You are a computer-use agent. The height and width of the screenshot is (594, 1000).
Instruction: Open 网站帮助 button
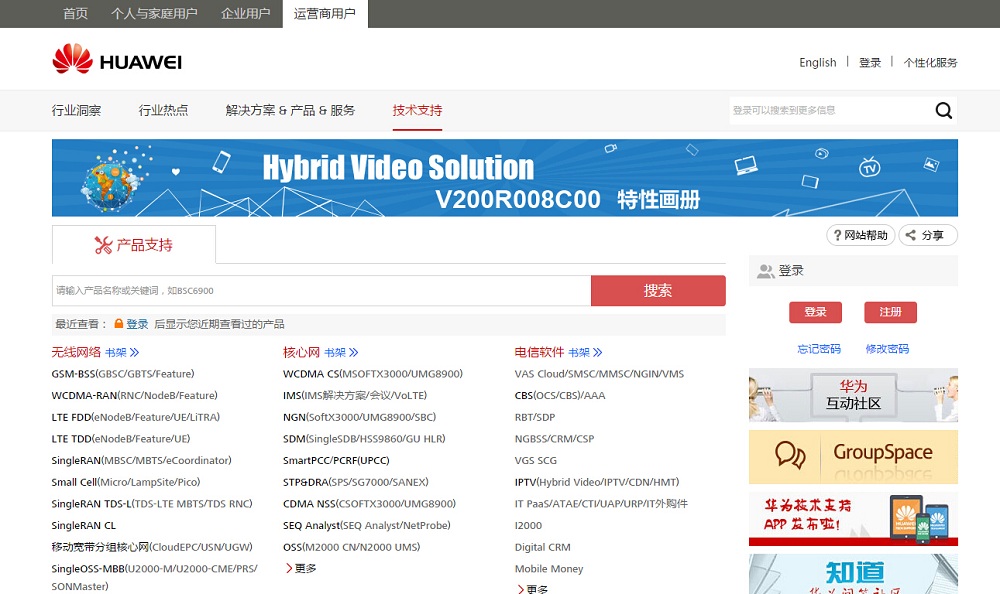(861, 235)
